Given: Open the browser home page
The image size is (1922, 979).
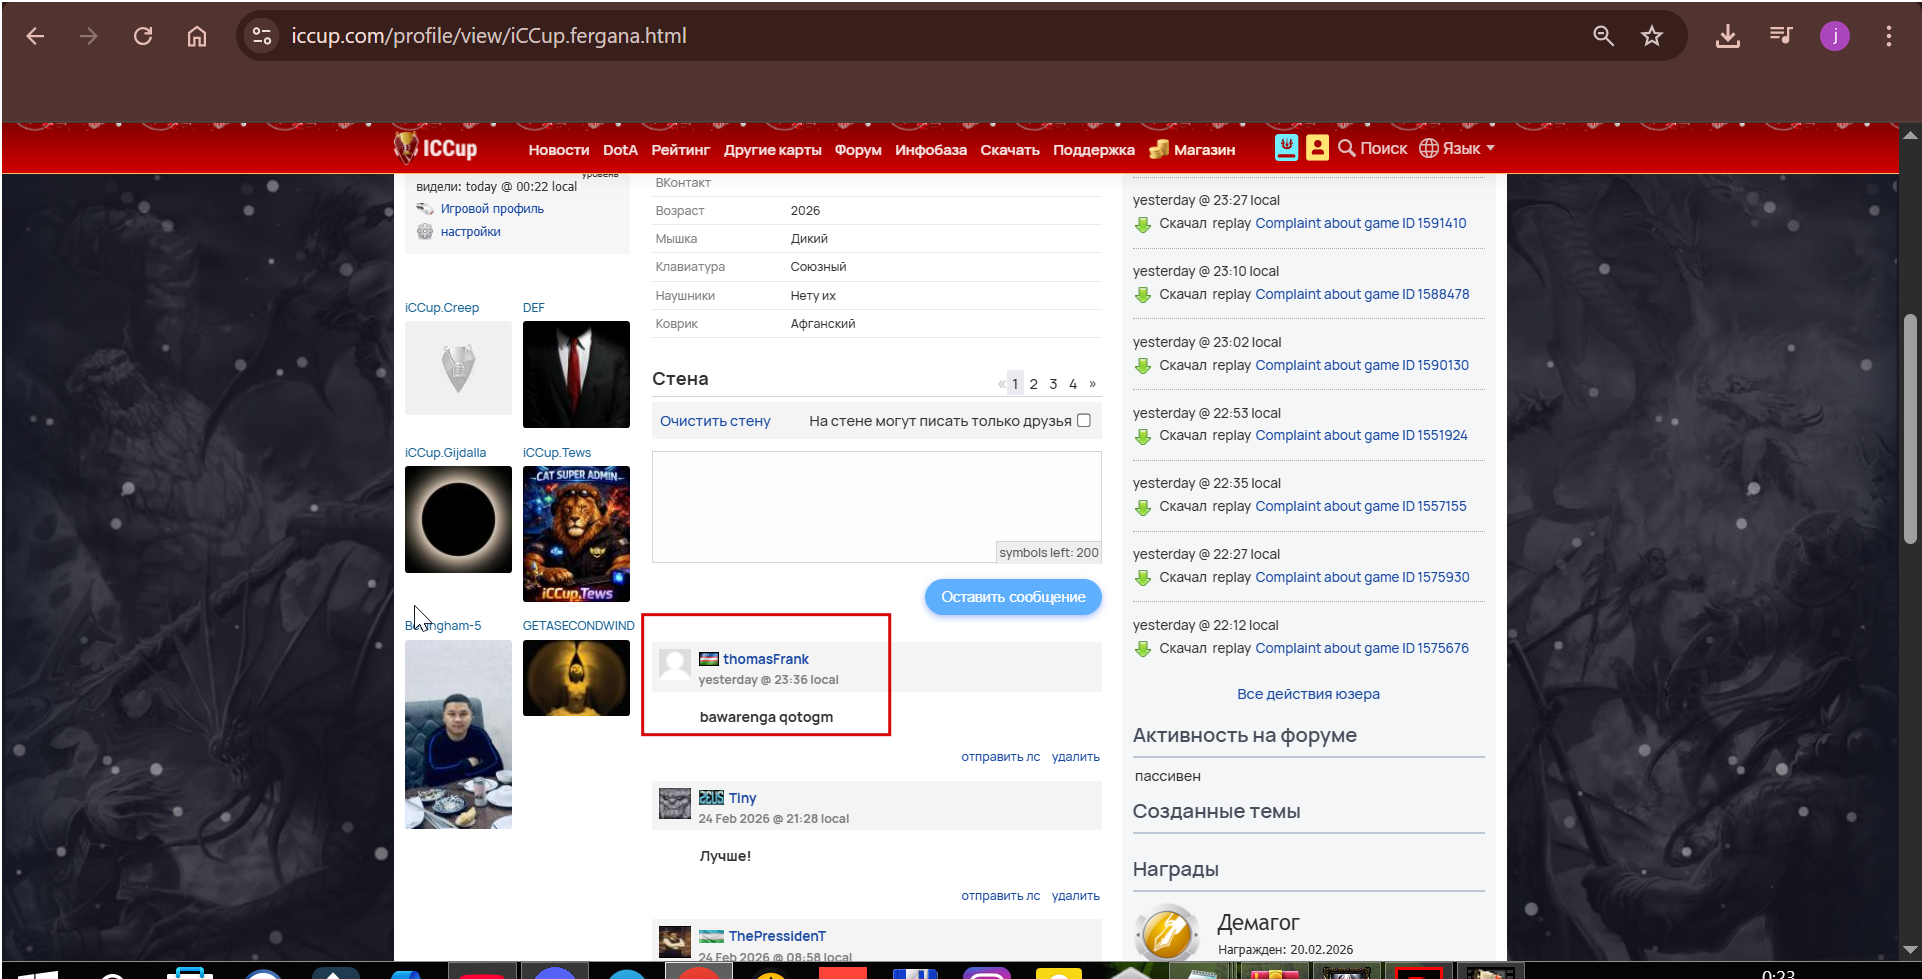Looking at the screenshot, I should [197, 36].
